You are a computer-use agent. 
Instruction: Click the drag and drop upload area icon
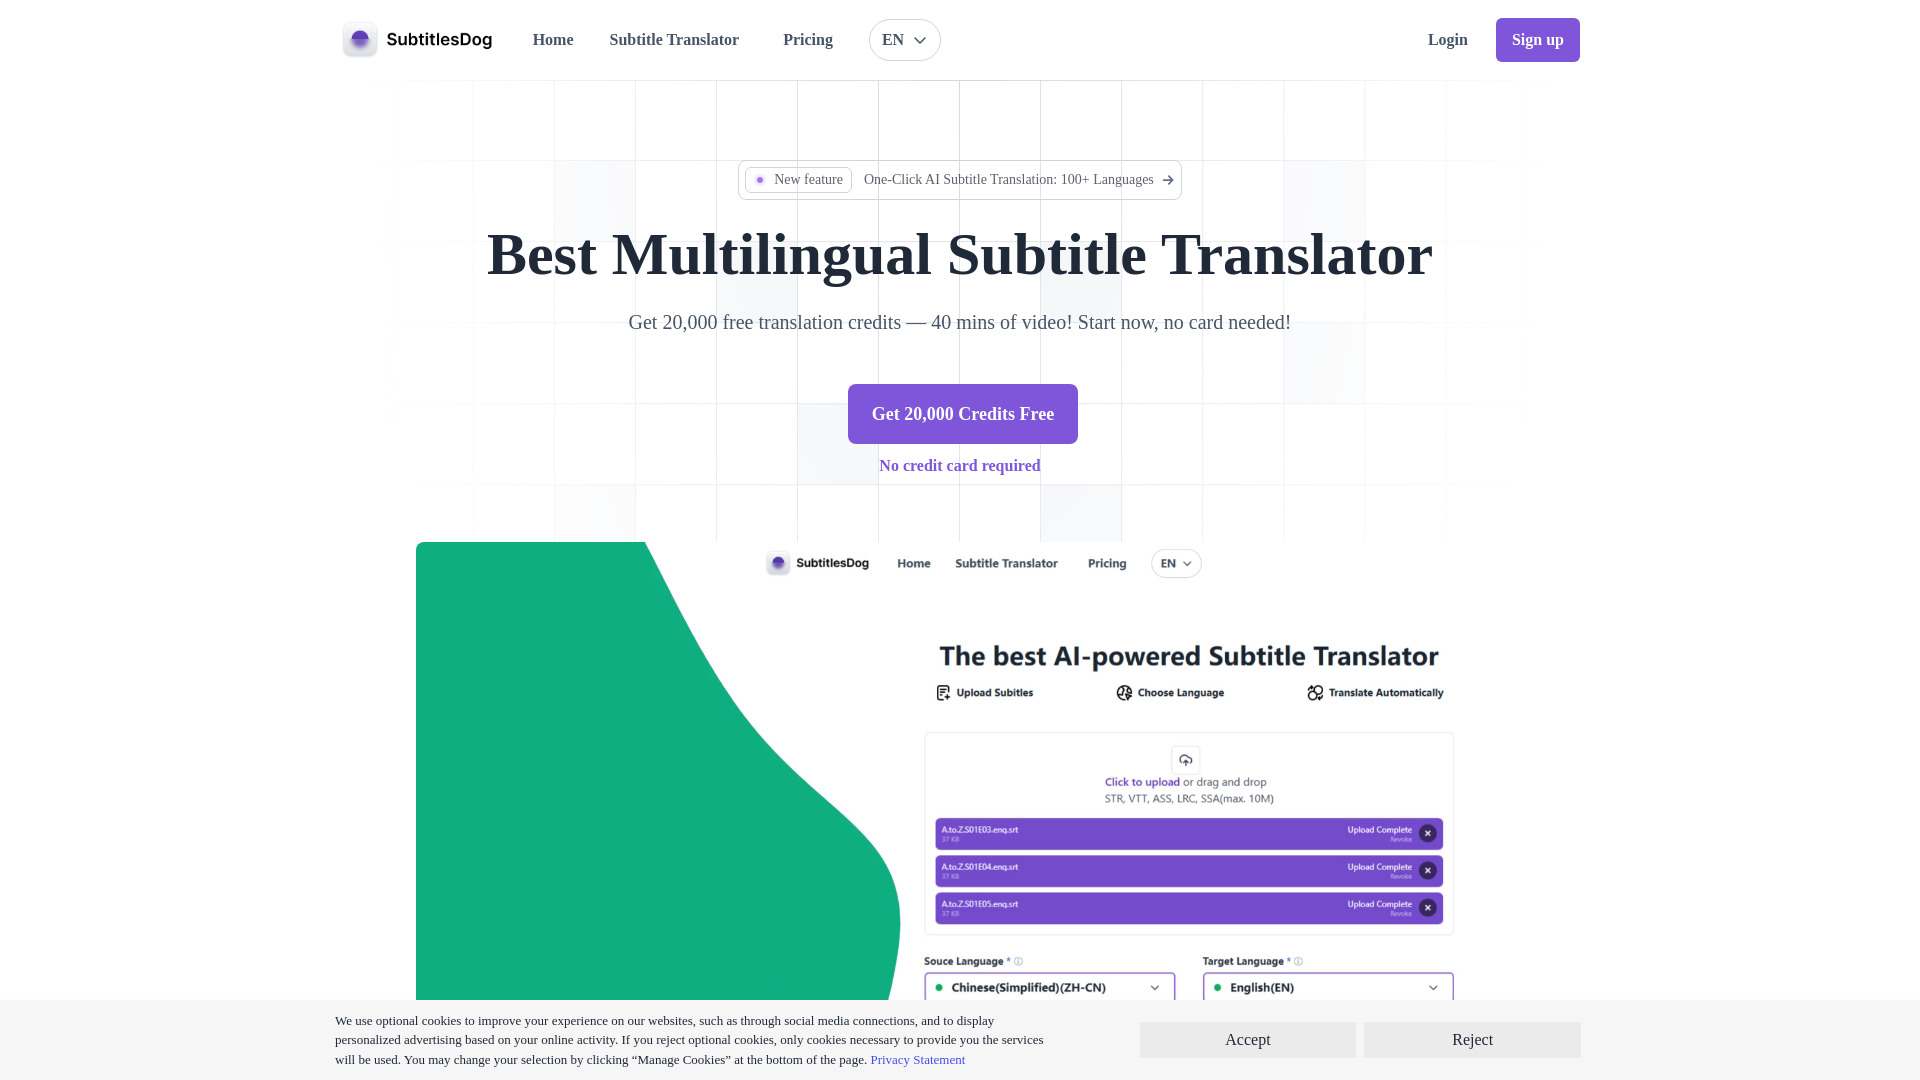point(1185,760)
